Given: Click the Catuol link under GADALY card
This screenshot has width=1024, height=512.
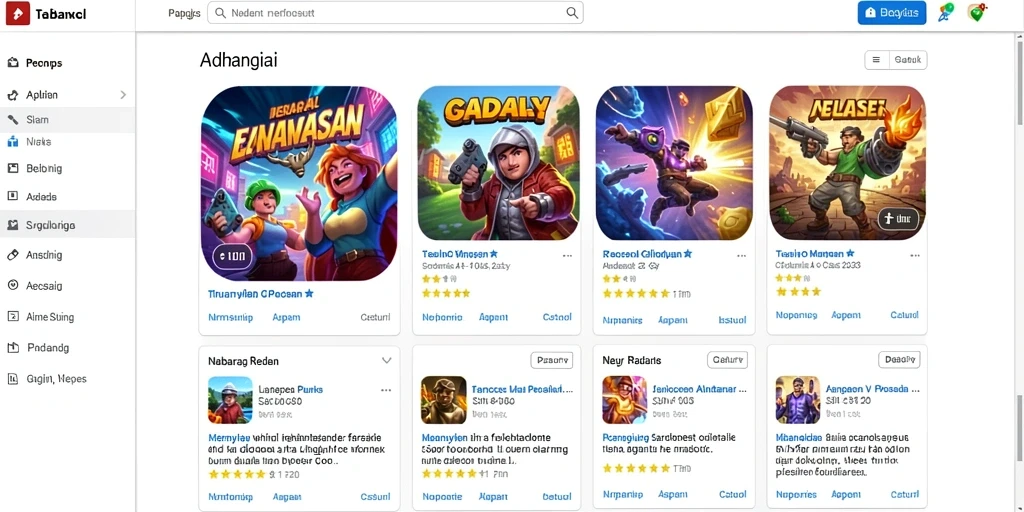Looking at the screenshot, I should 557,317.
